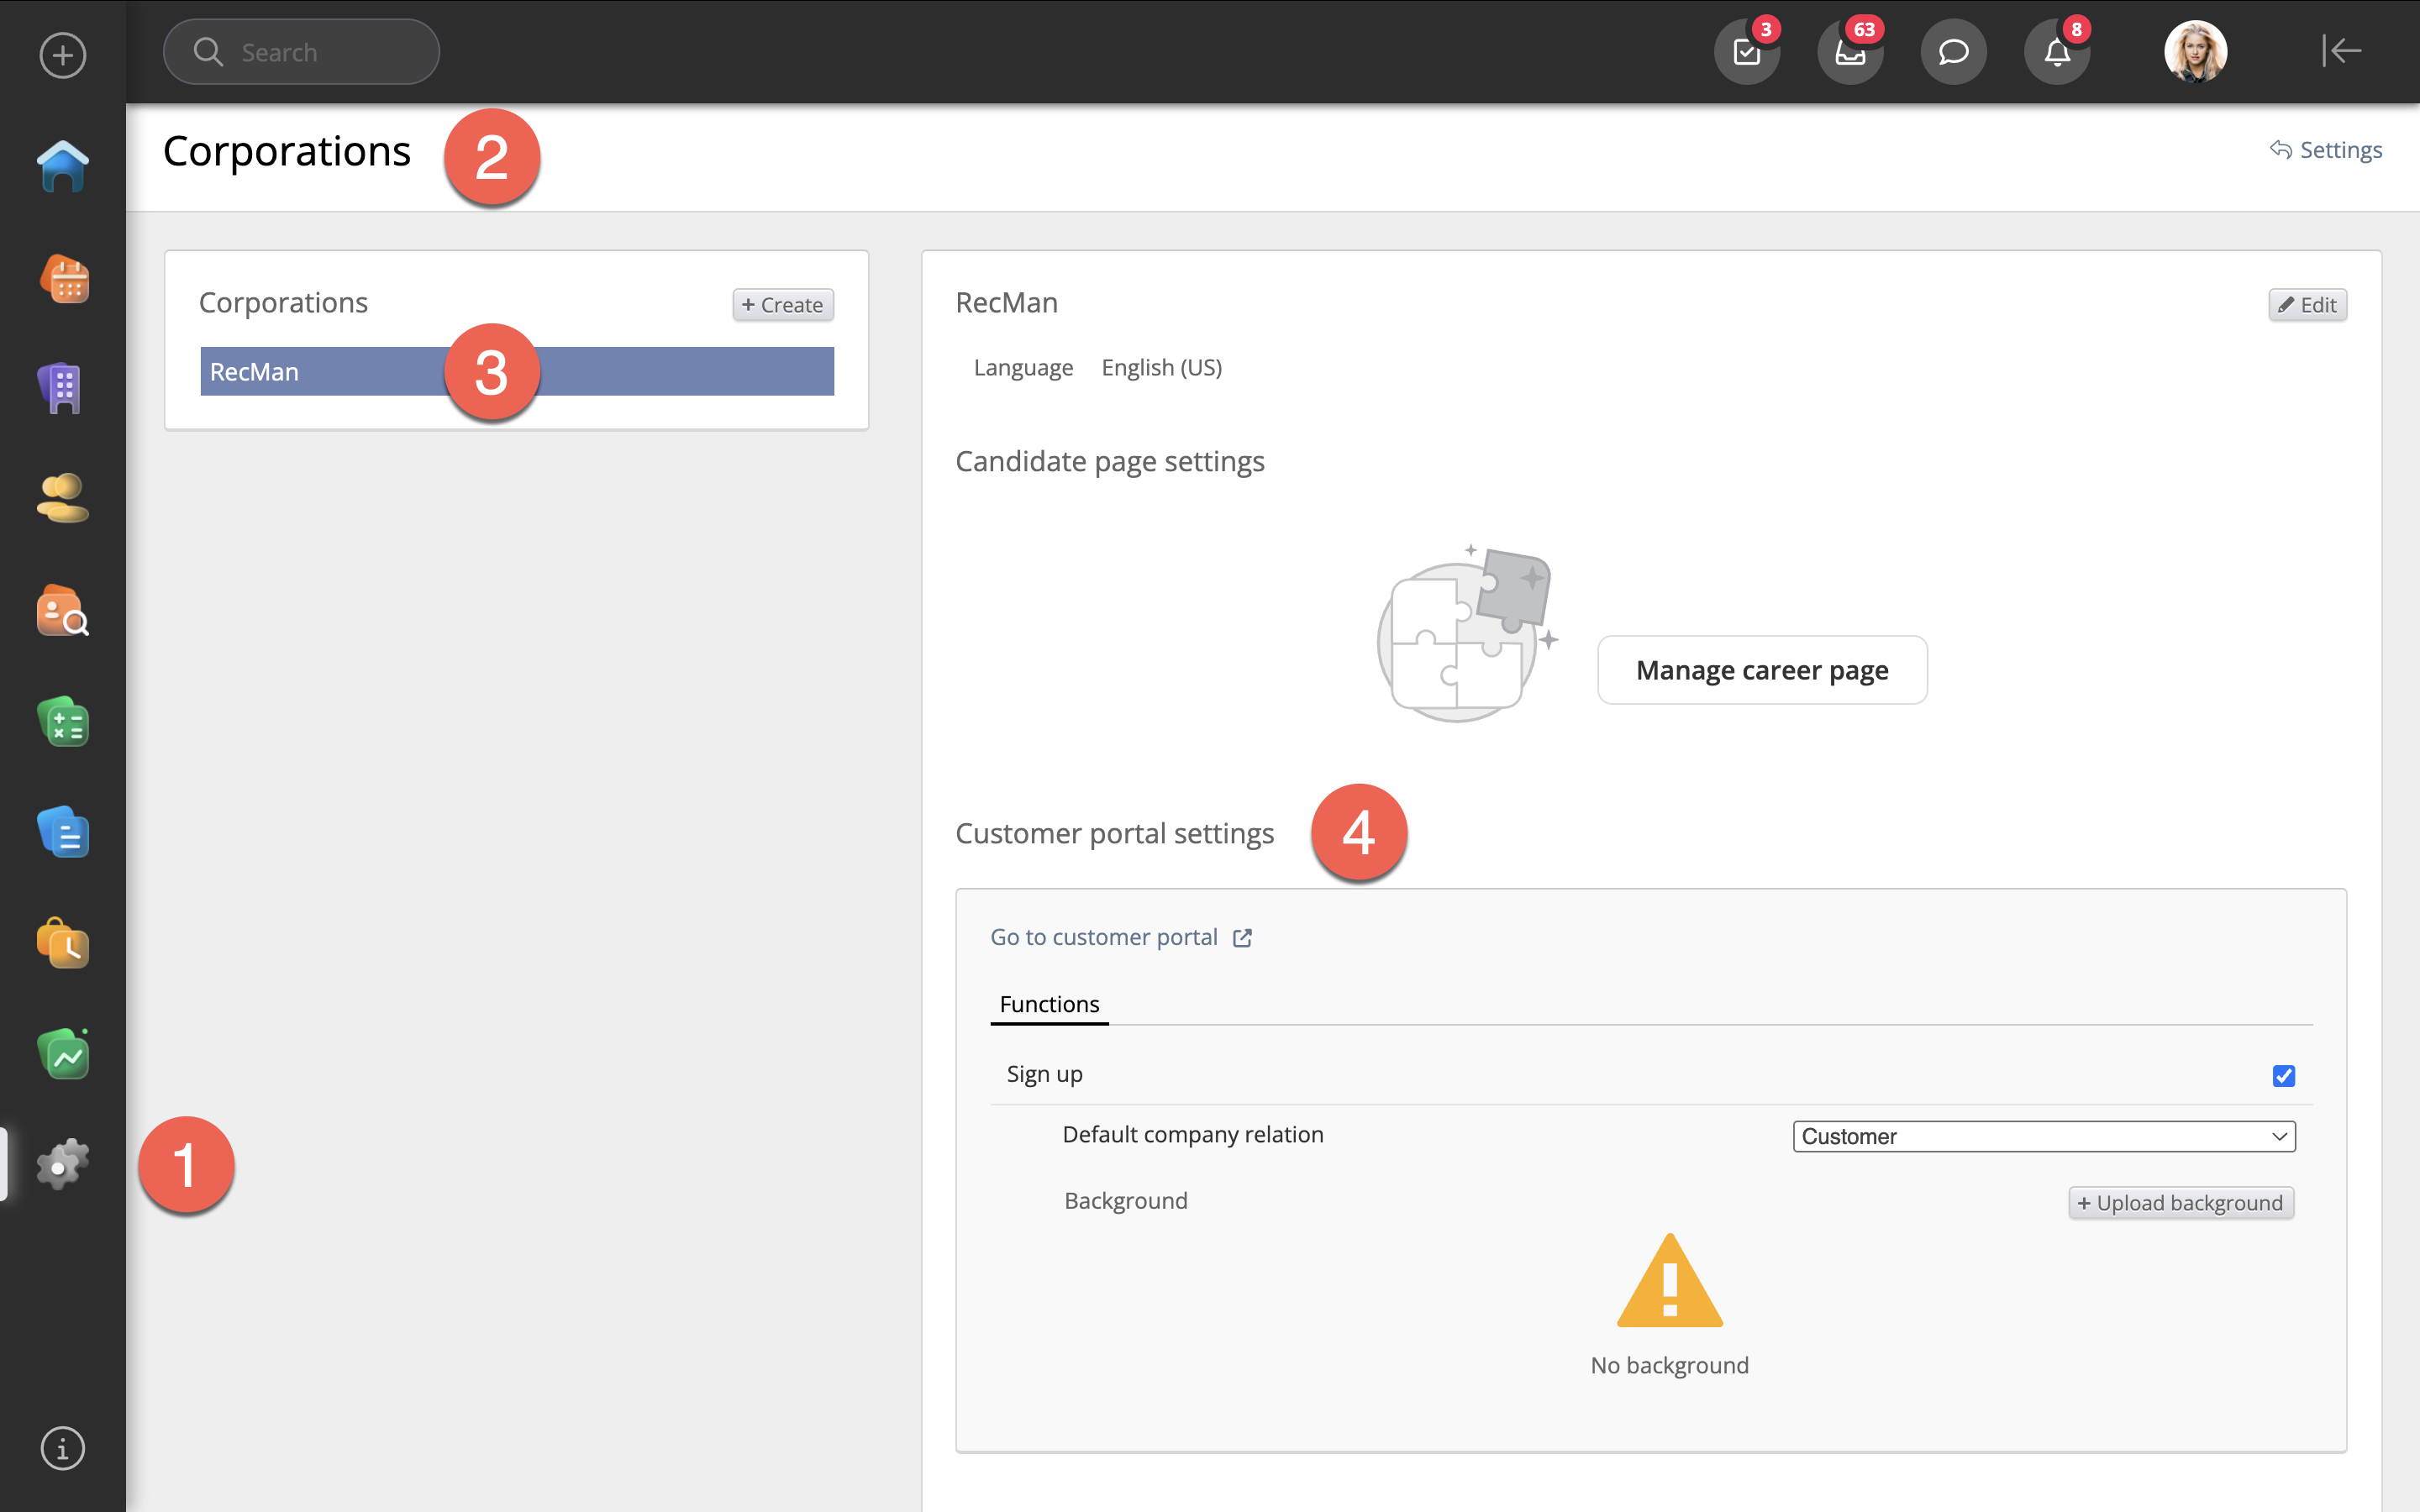Image resolution: width=2420 pixels, height=1512 pixels.
Task: Open the chat bubble icon
Action: pos(1953,52)
